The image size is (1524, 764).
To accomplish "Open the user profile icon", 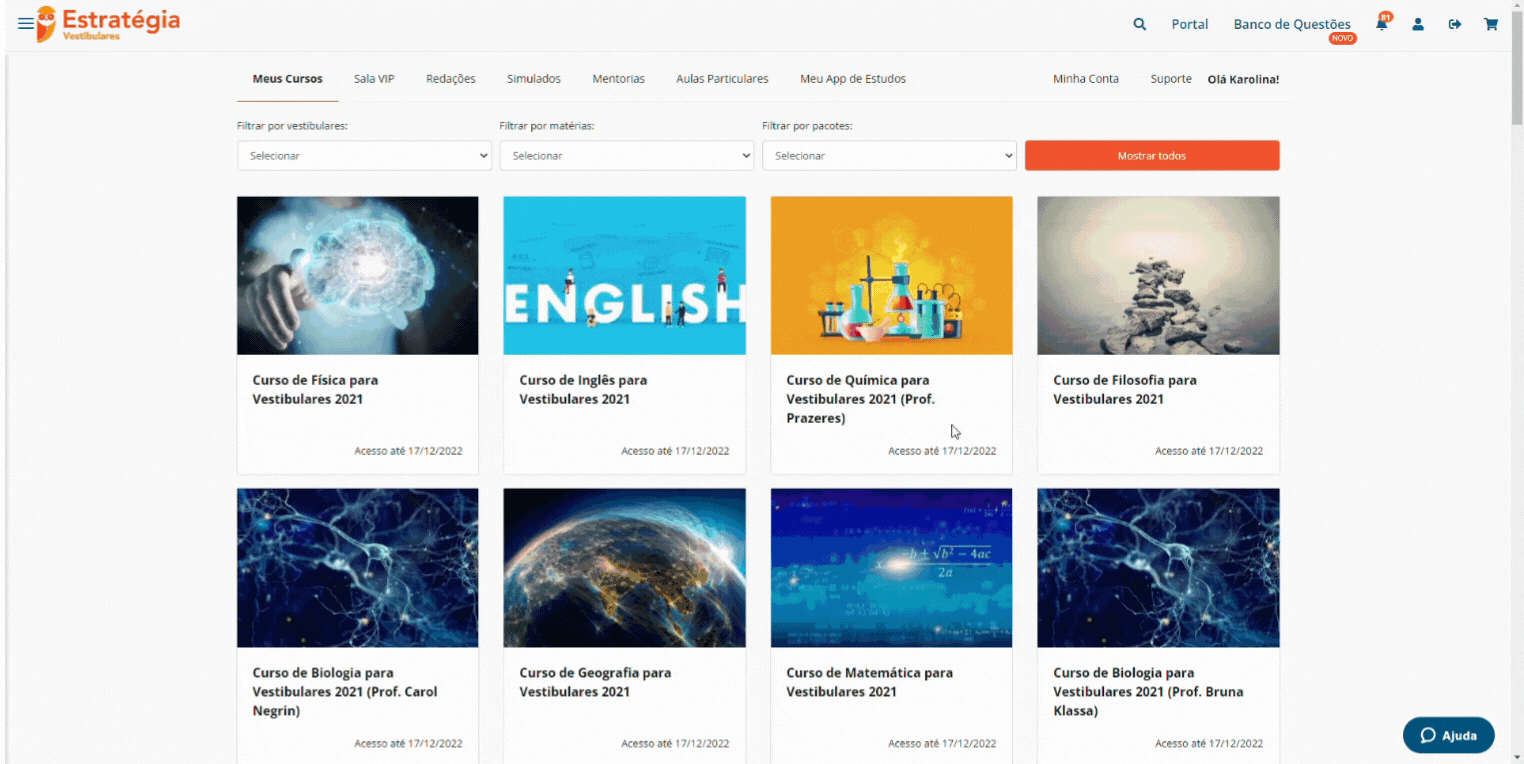I will pyautogui.click(x=1418, y=24).
